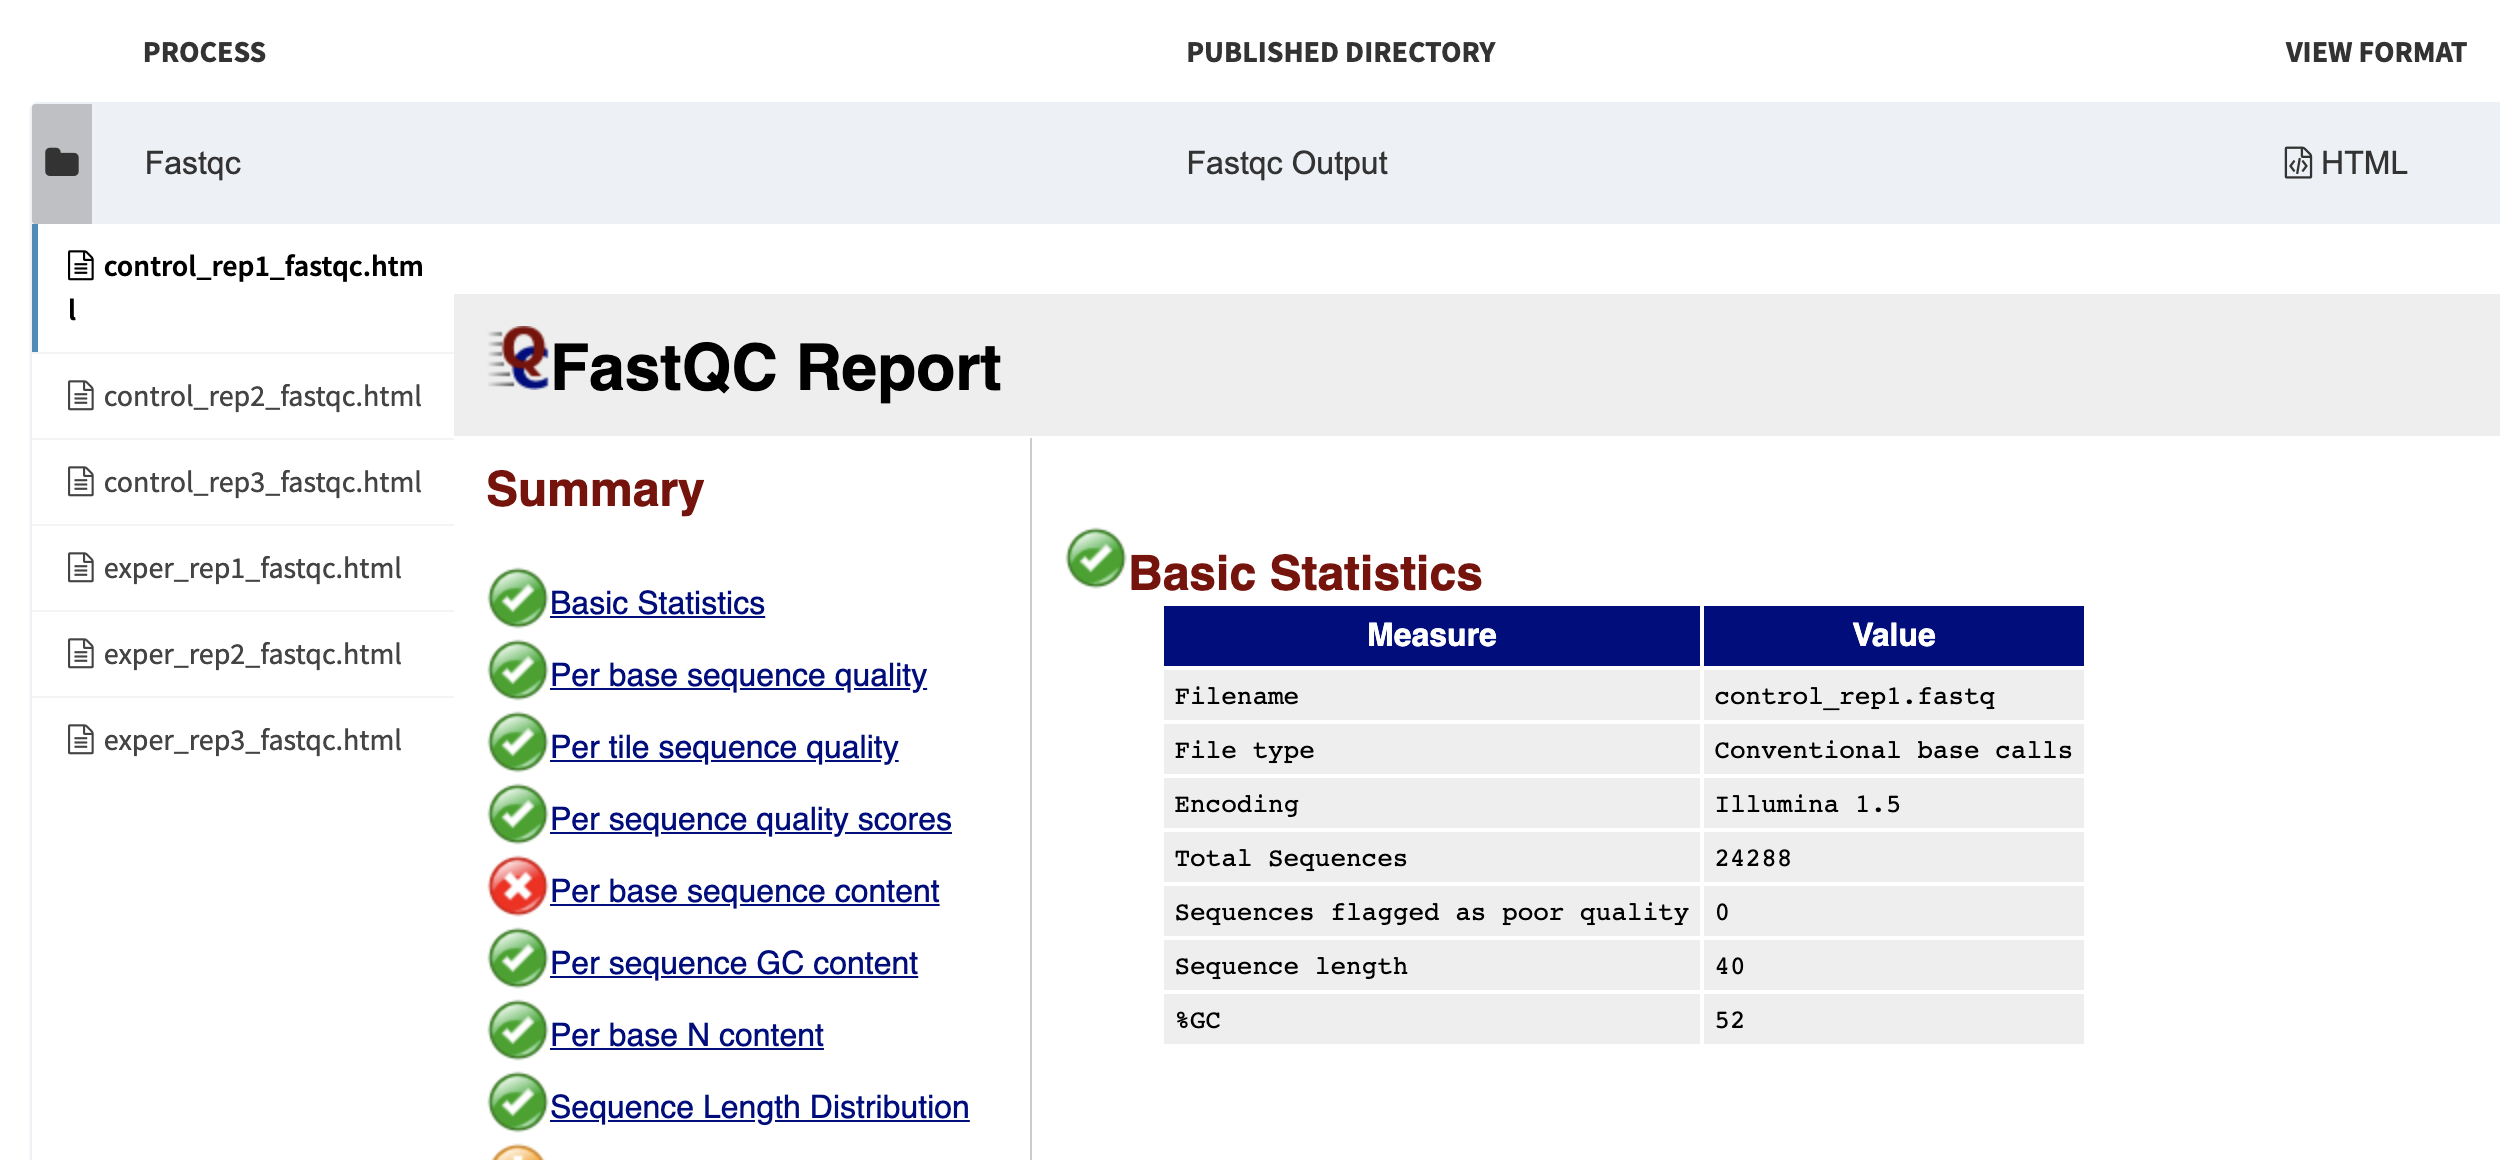
Task: Click pass icon beside Per sequence quality scores
Action: (x=517, y=814)
